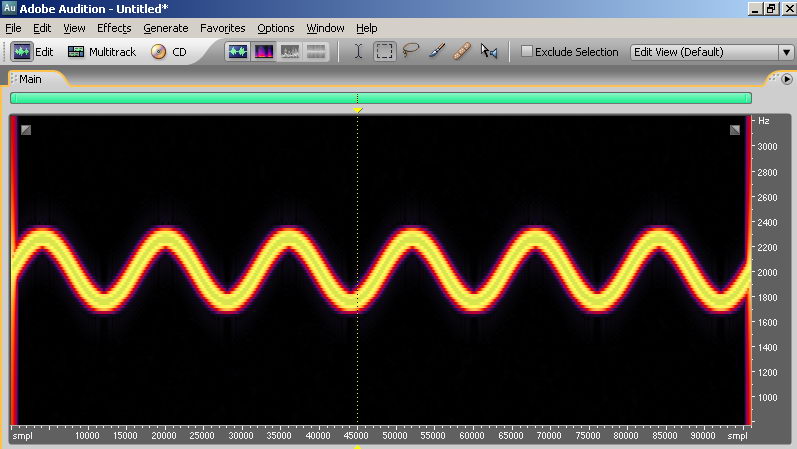797x449 pixels.
Task: Activate the Marquee Selection tool
Action: (x=385, y=52)
